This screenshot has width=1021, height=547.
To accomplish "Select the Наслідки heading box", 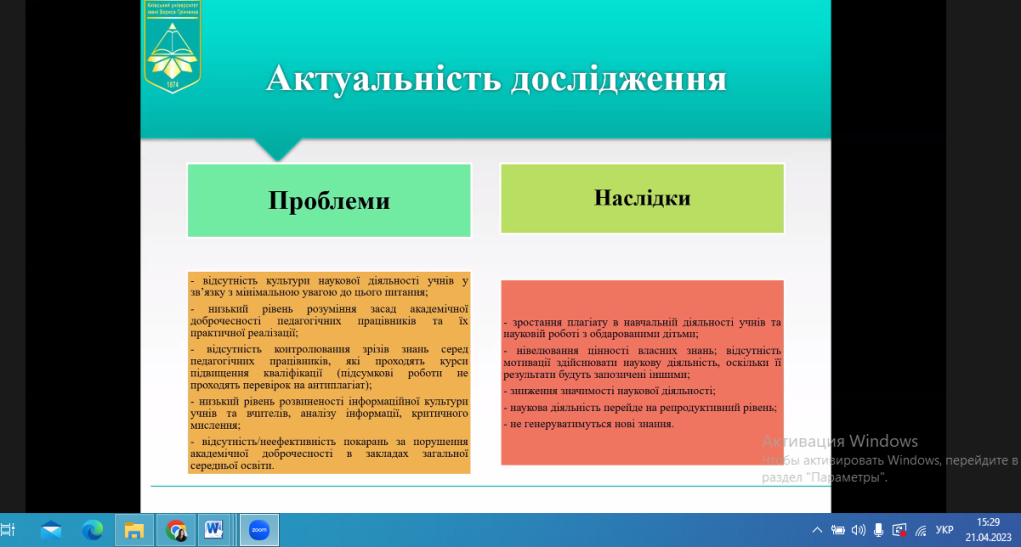I will [642, 198].
